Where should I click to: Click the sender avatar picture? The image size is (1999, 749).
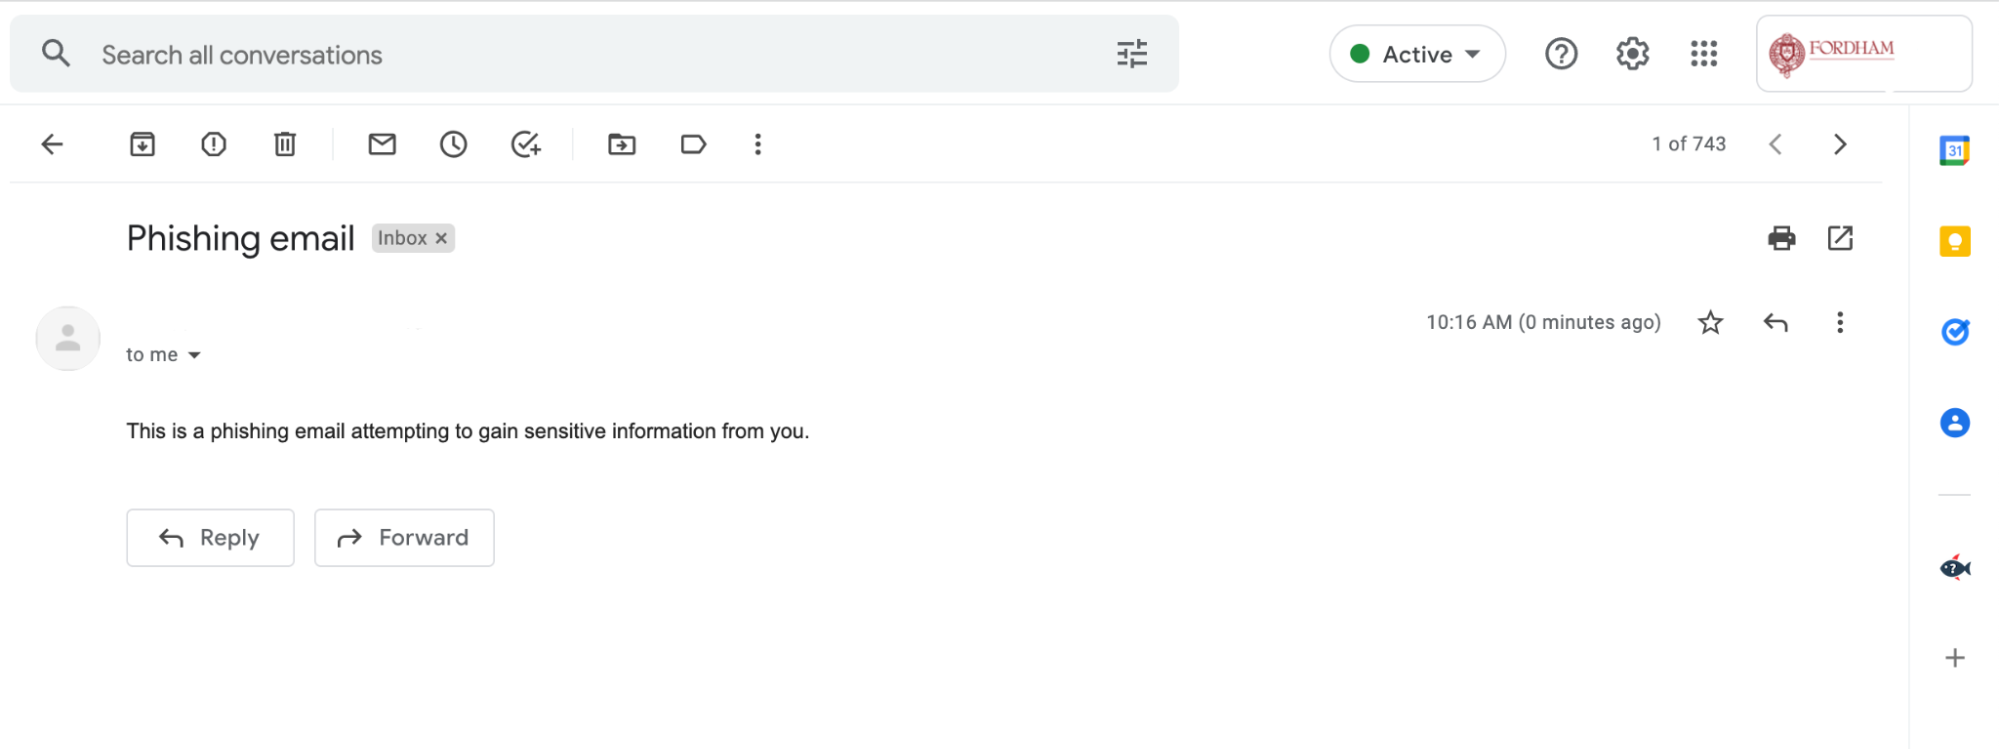tap(68, 338)
